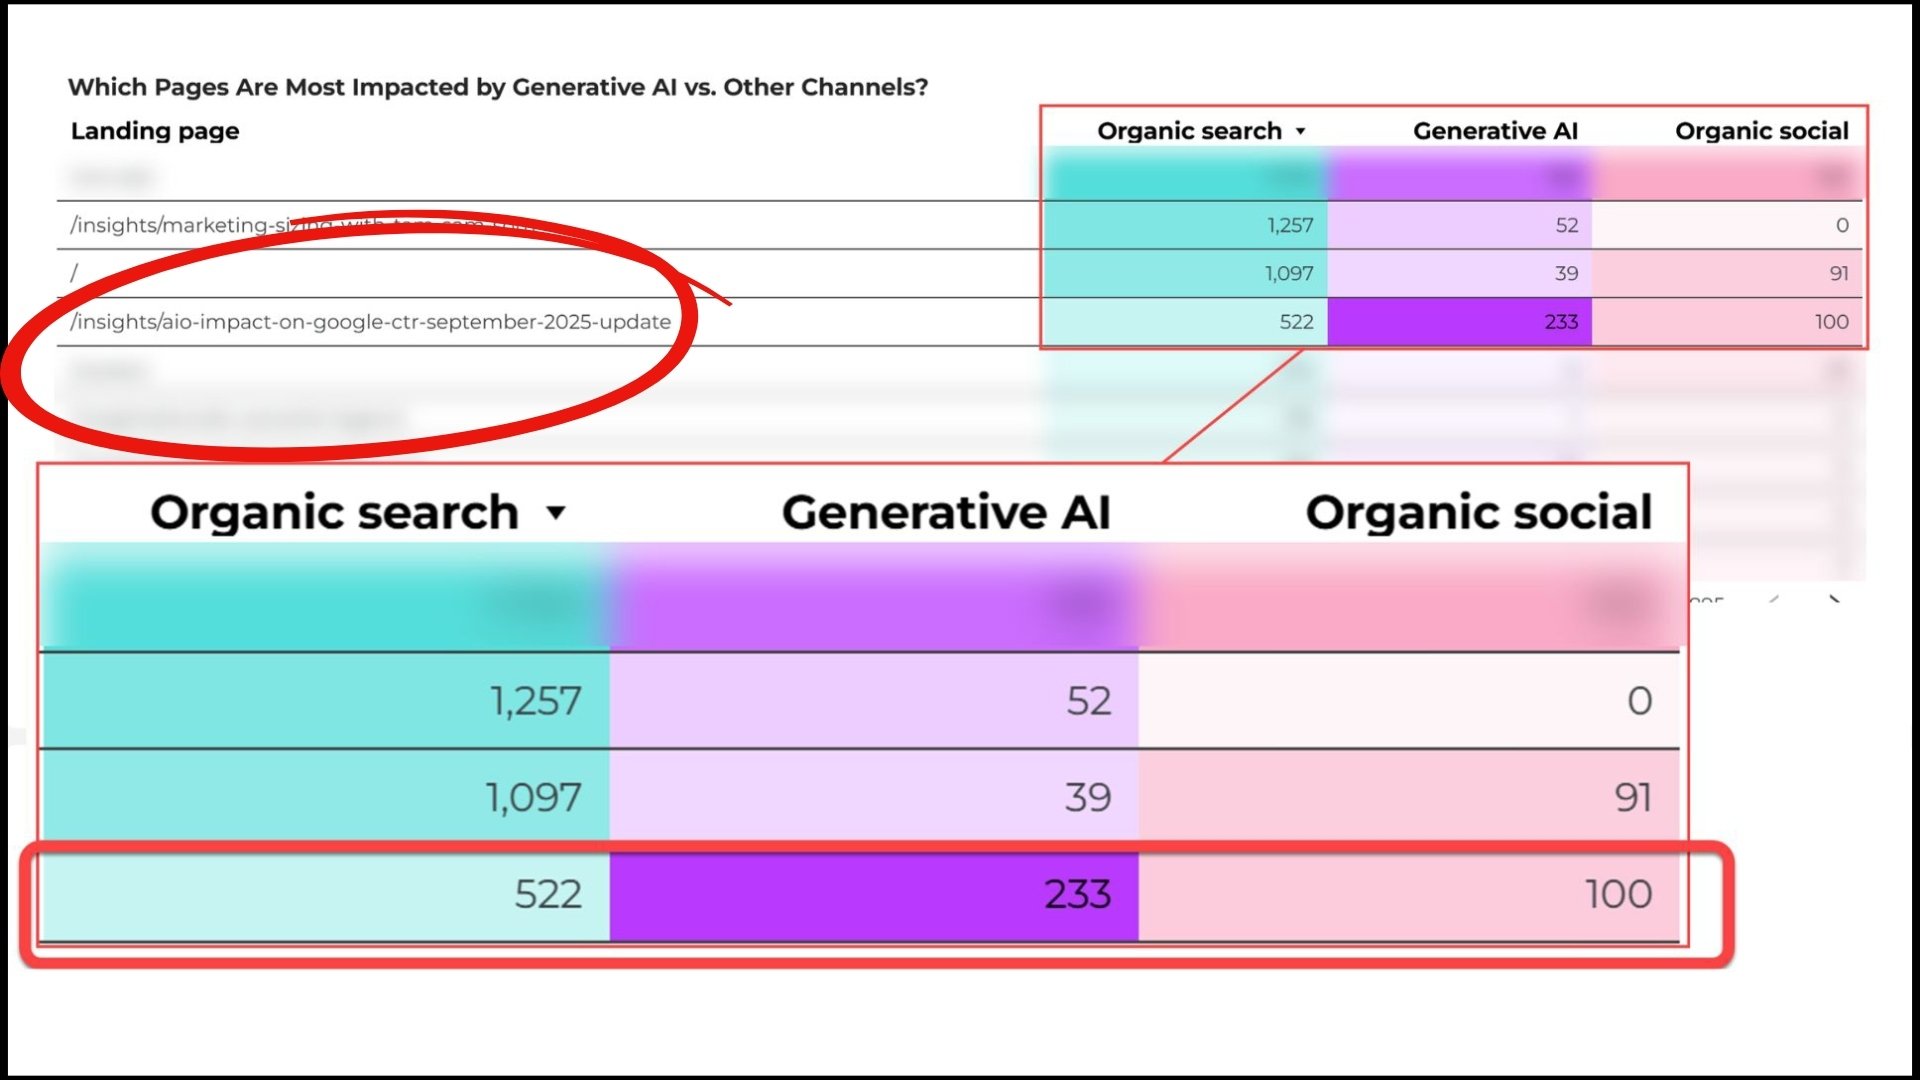Click the Landing page column header
The height and width of the screenshot is (1080, 1920).
pyautogui.click(x=155, y=131)
